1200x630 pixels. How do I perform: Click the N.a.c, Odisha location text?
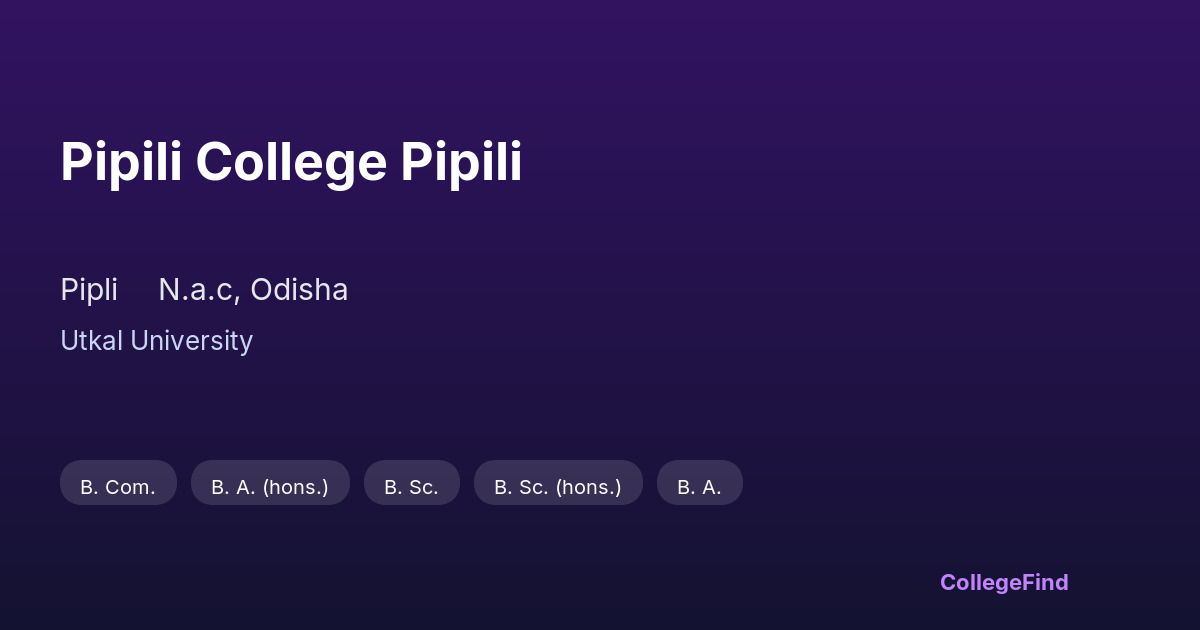point(253,290)
